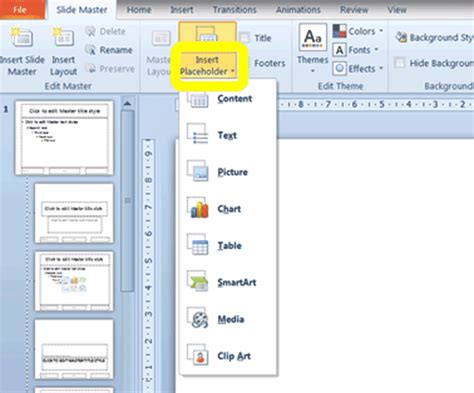
Task: Choose the Content placeholder icon
Action: coord(198,99)
